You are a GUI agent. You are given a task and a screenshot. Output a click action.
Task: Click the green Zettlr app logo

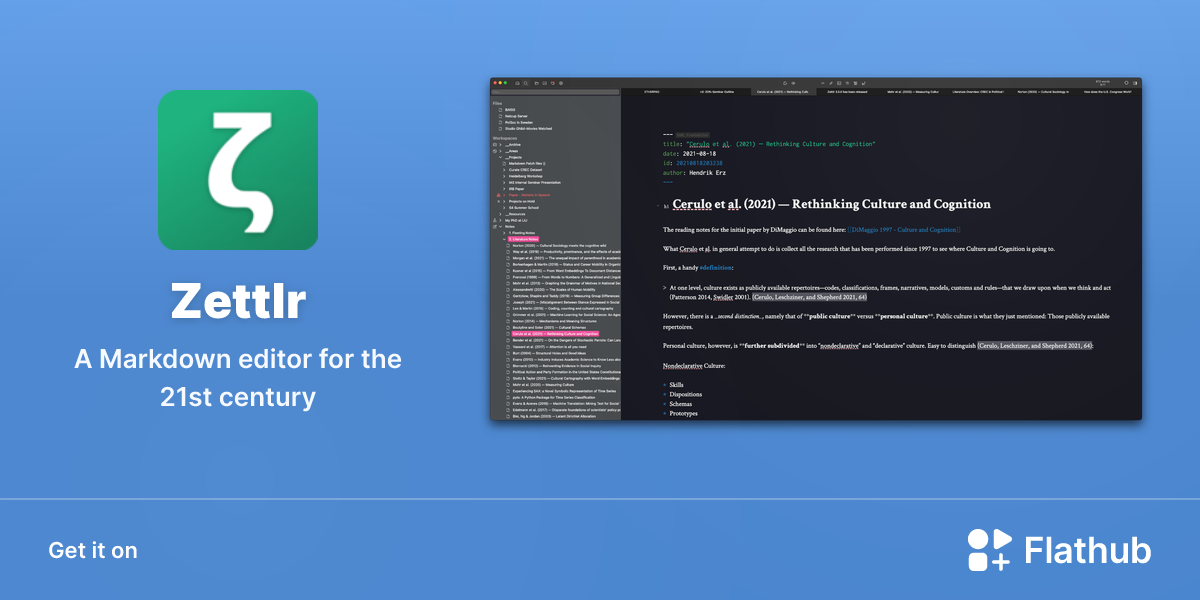238,170
